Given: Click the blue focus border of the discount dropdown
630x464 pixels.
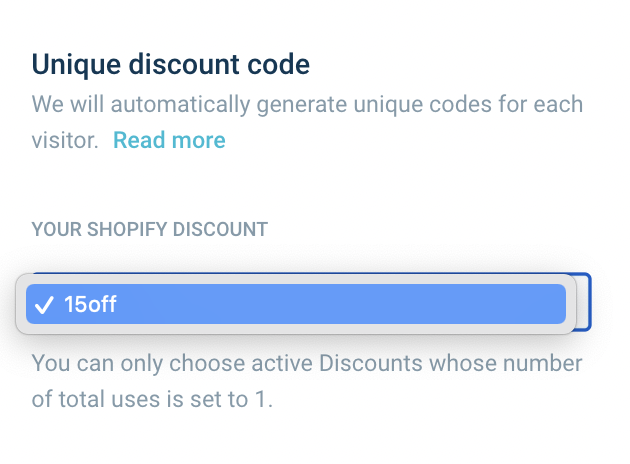Looking at the screenshot, I should click(x=590, y=302).
